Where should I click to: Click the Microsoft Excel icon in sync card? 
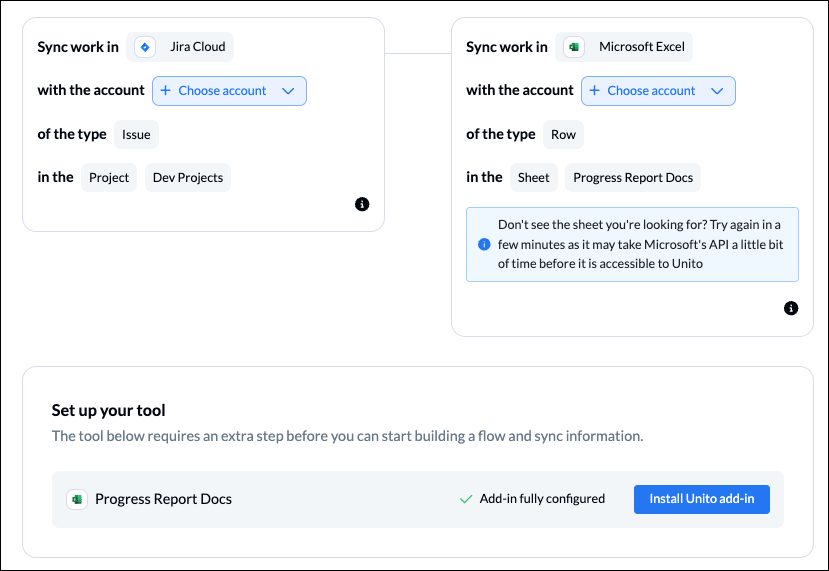pos(574,47)
